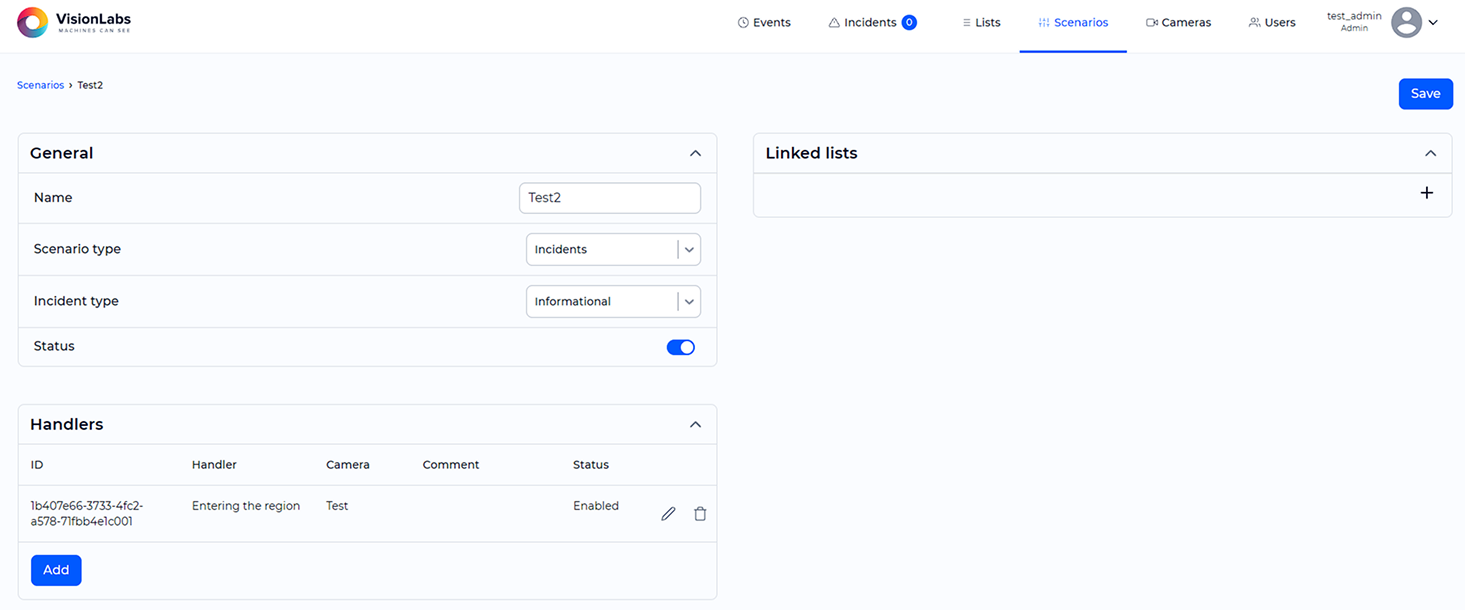
Task: Collapse the General section
Action: (x=695, y=154)
